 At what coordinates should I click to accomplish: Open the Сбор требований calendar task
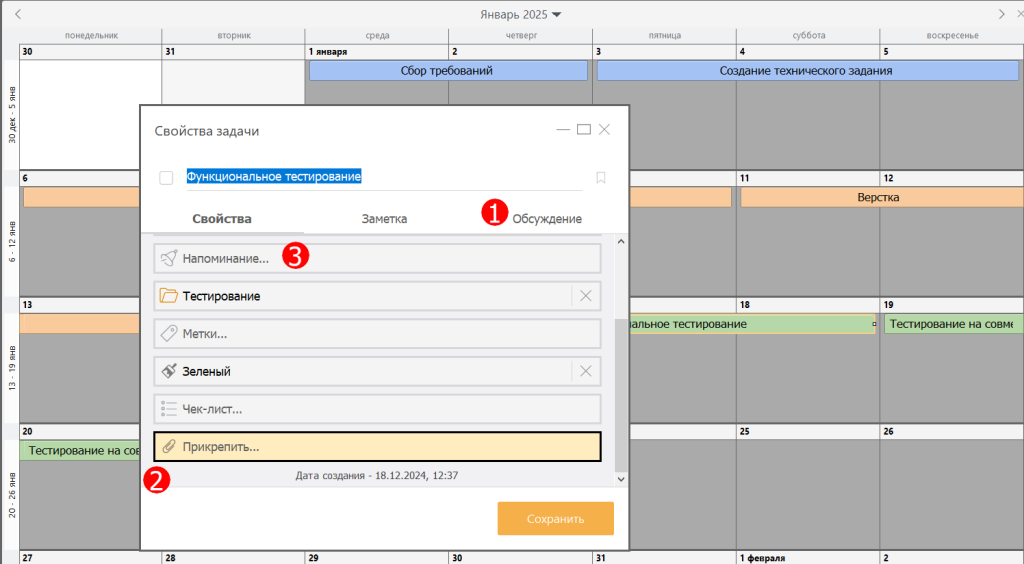[447, 71]
